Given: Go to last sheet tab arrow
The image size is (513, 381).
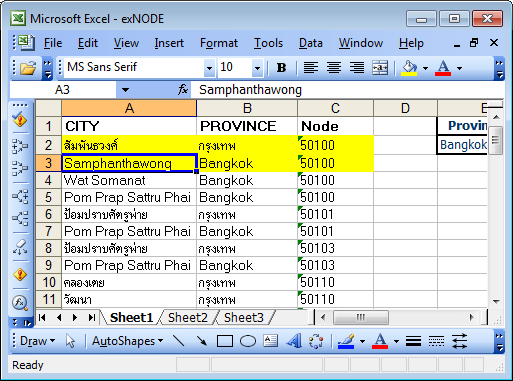Looking at the screenshot, I should point(92,317).
